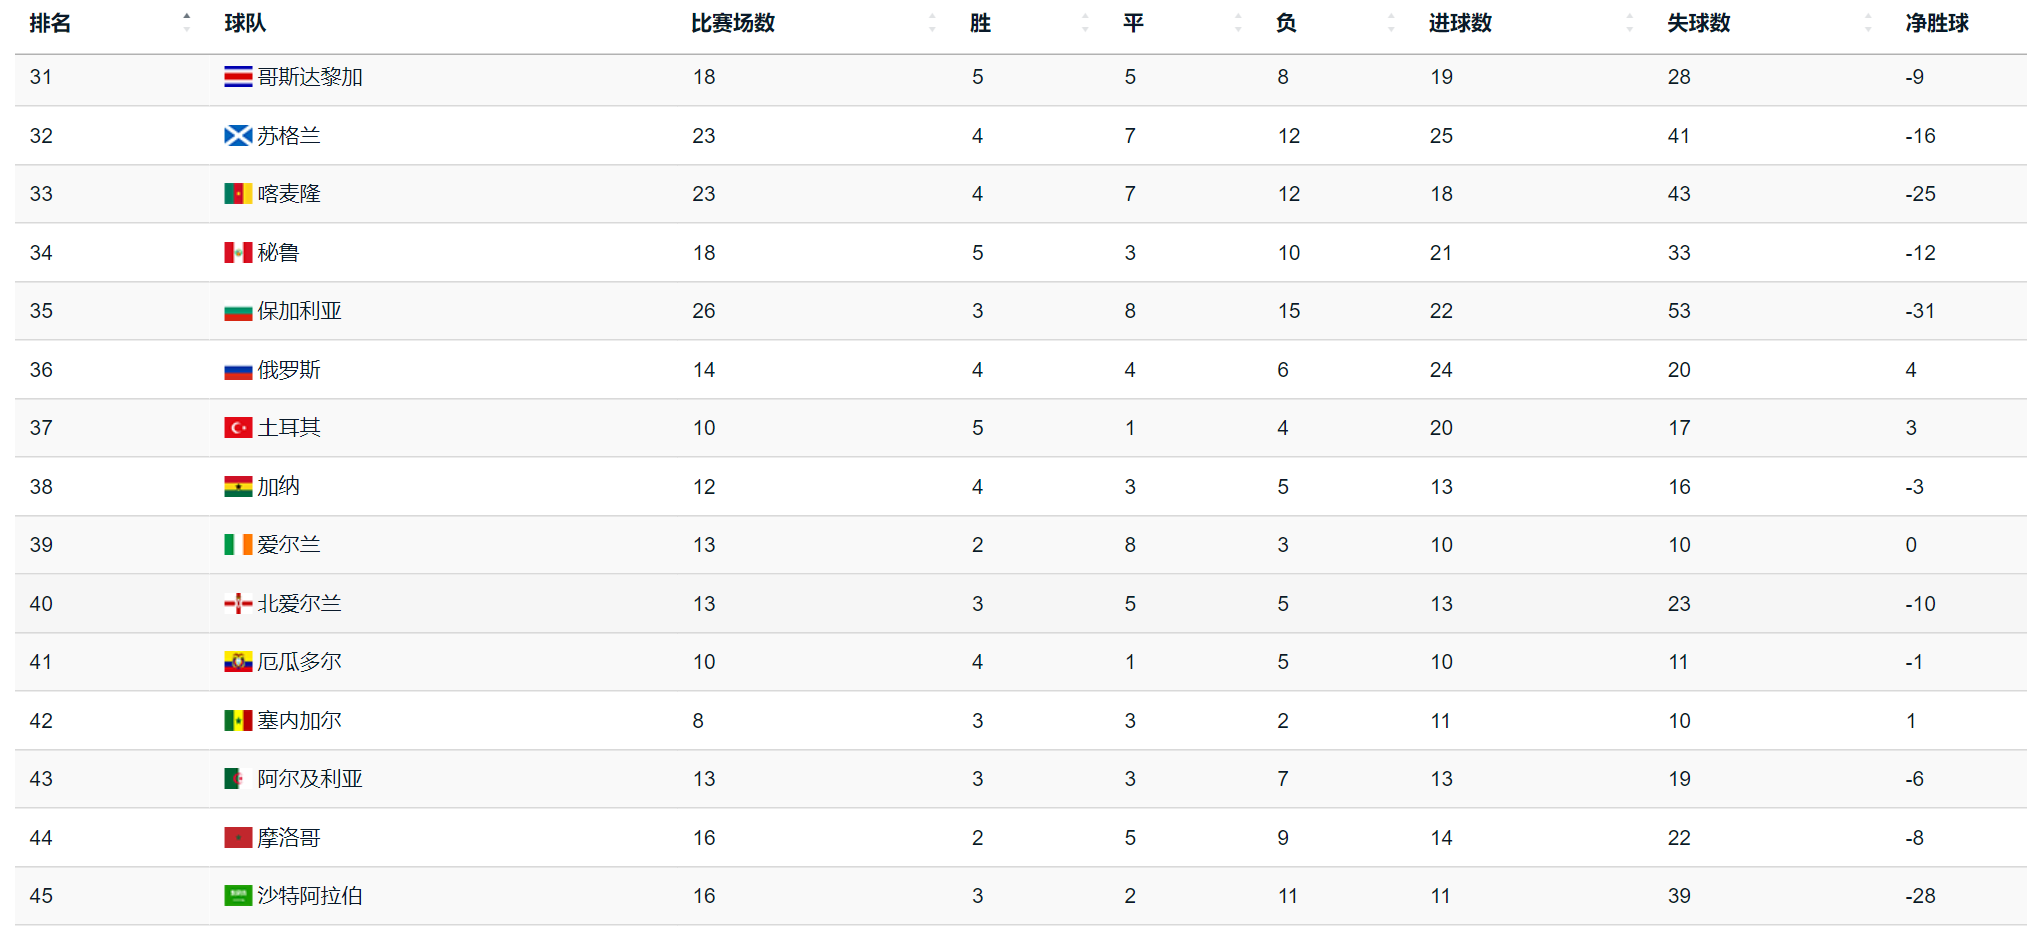Open the 阿尔及利亚 team link

pos(310,779)
